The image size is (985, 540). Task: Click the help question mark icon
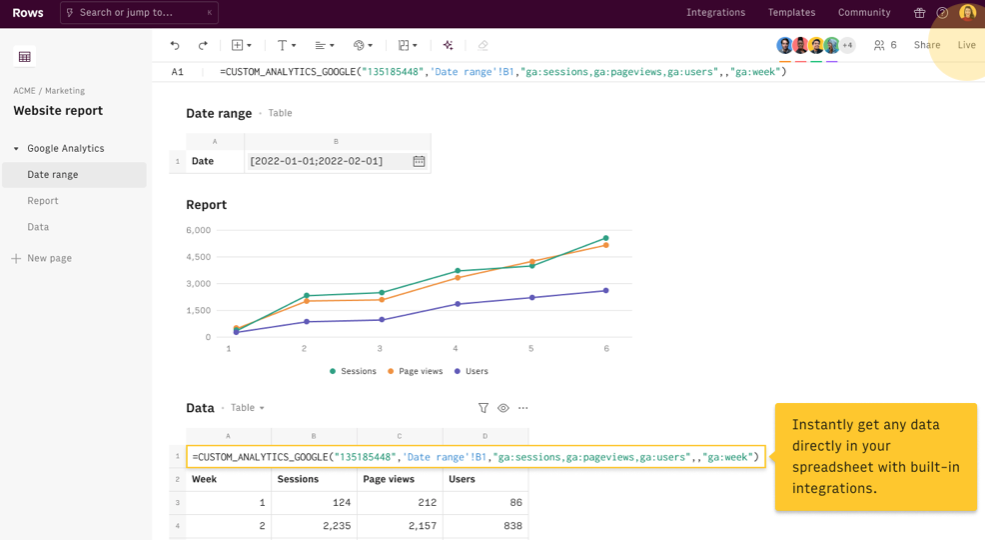(942, 13)
